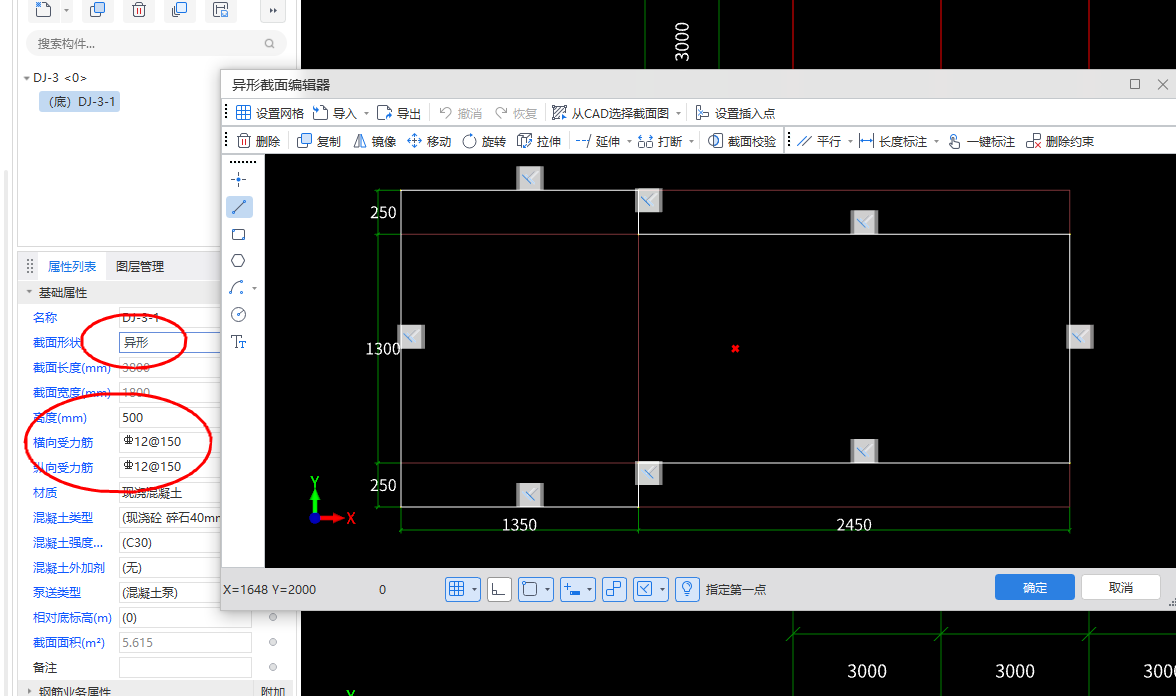
Task: Click 平行 parallel constraint tool
Action: click(x=819, y=141)
